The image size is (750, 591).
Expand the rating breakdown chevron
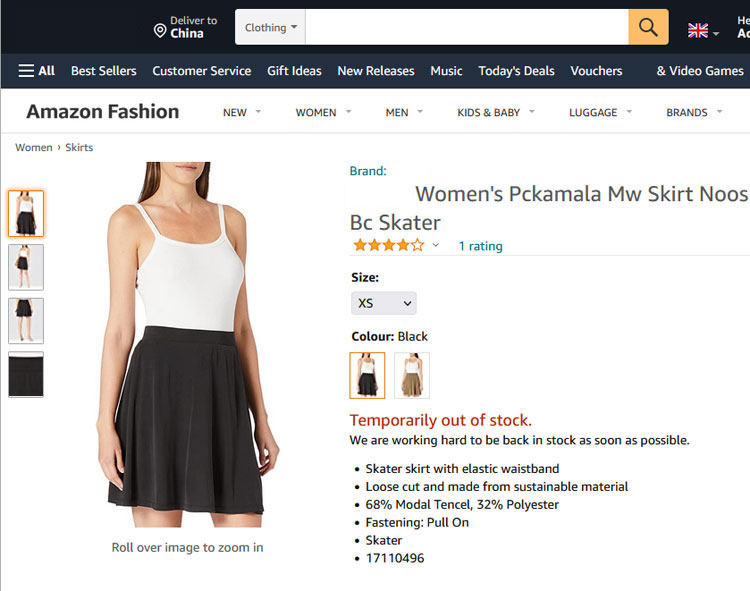(436, 245)
